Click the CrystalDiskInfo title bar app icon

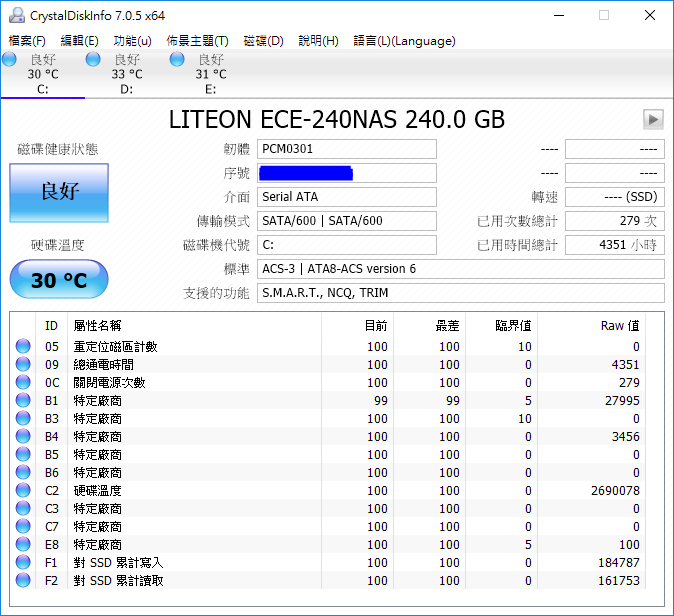tap(17, 15)
